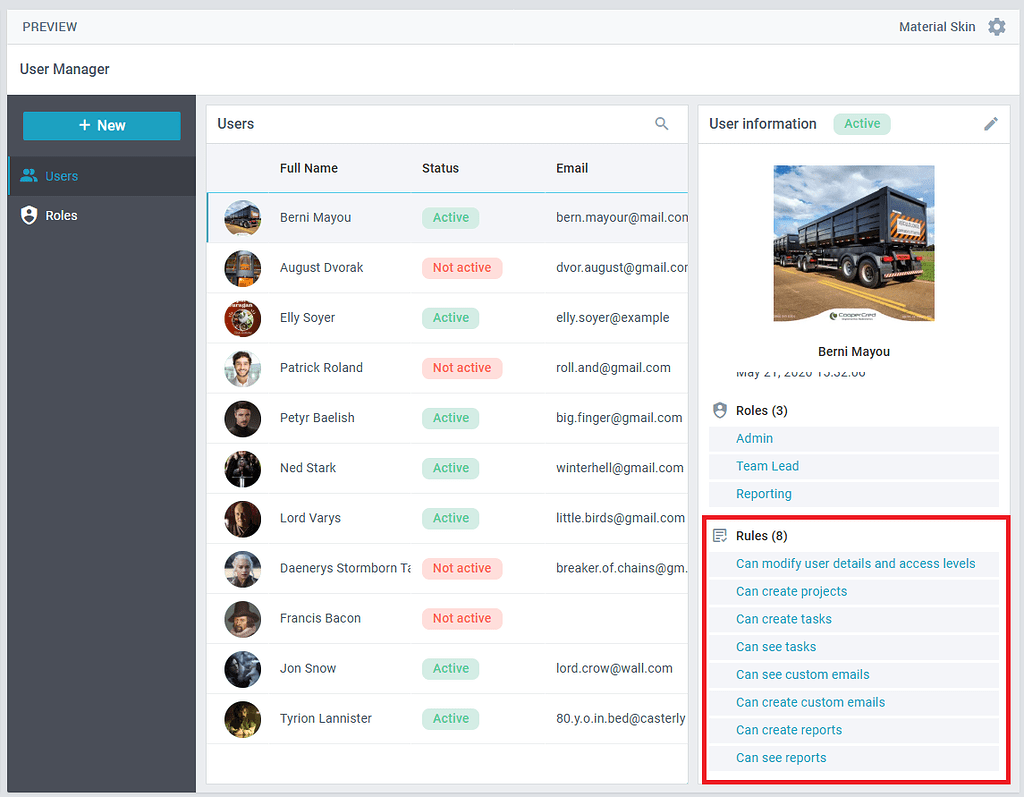Click August Dvorak's Not active status badge

[462, 268]
